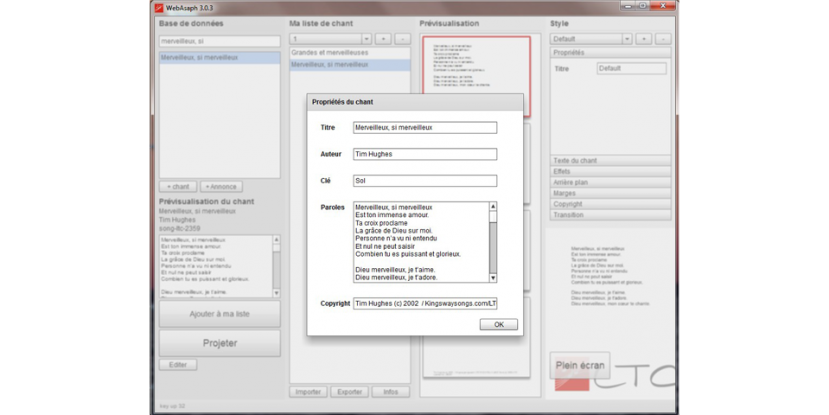The height and width of the screenshot is (415, 829).
Task: Expand the Transition section
Action: (610, 215)
